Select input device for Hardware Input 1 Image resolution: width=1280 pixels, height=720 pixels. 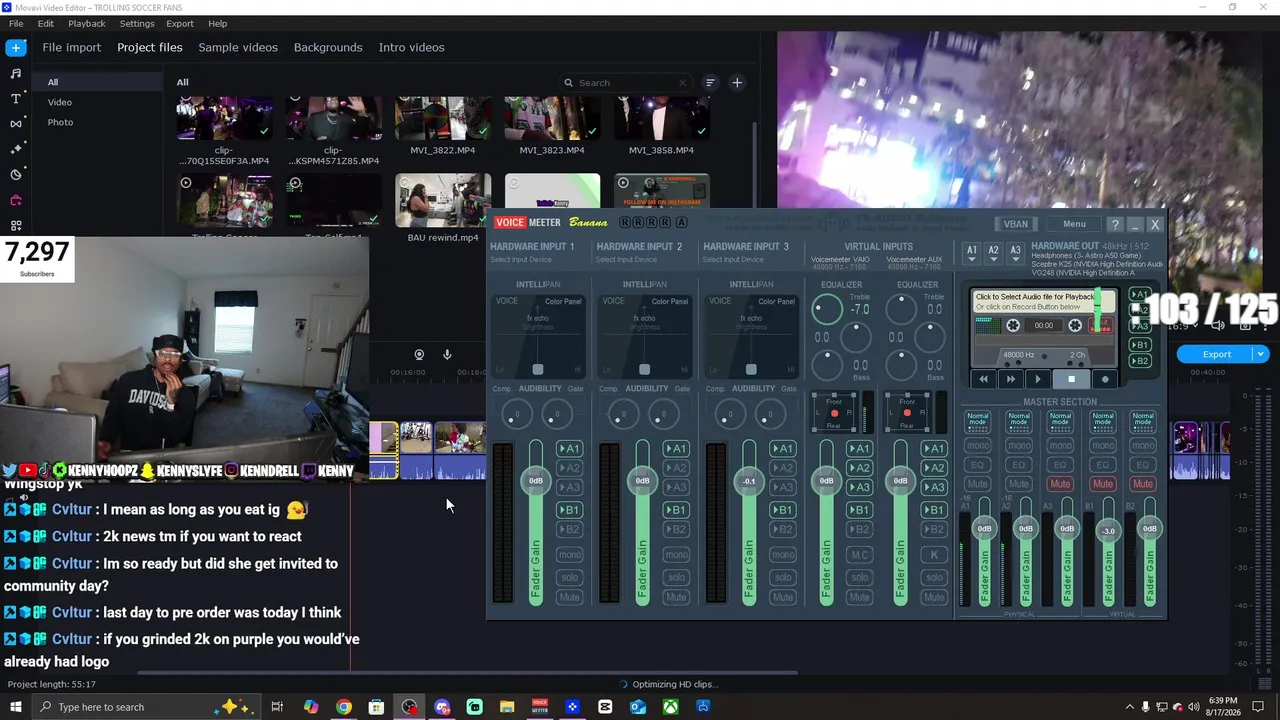pyautogui.click(x=520, y=260)
